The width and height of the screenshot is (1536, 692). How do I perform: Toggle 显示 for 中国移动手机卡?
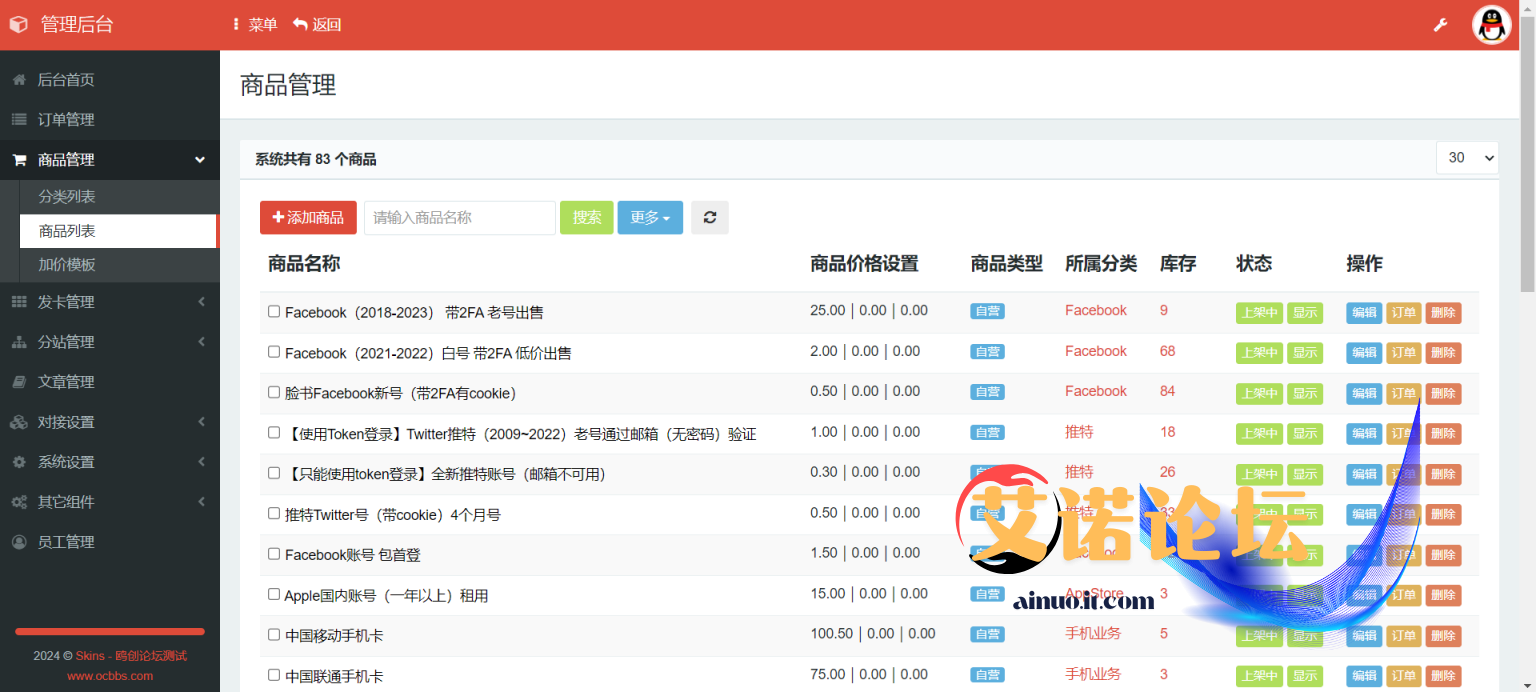tap(1304, 636)
